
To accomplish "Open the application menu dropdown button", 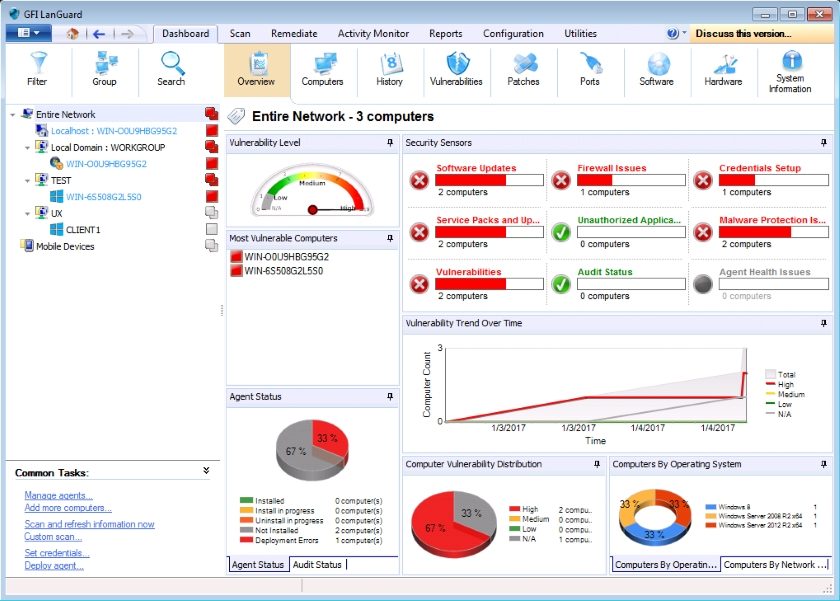I will [29, 33].
